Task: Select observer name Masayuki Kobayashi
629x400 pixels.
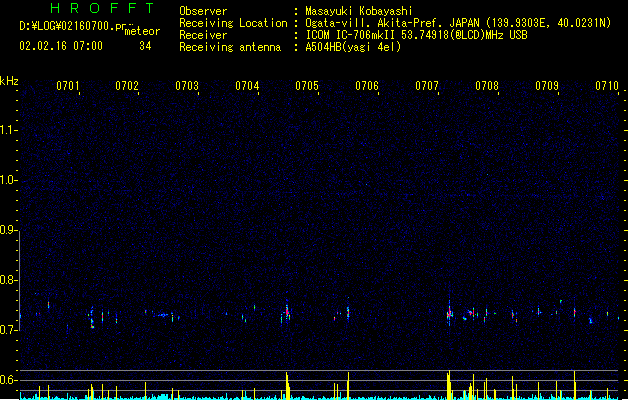Action: [359, 11]
